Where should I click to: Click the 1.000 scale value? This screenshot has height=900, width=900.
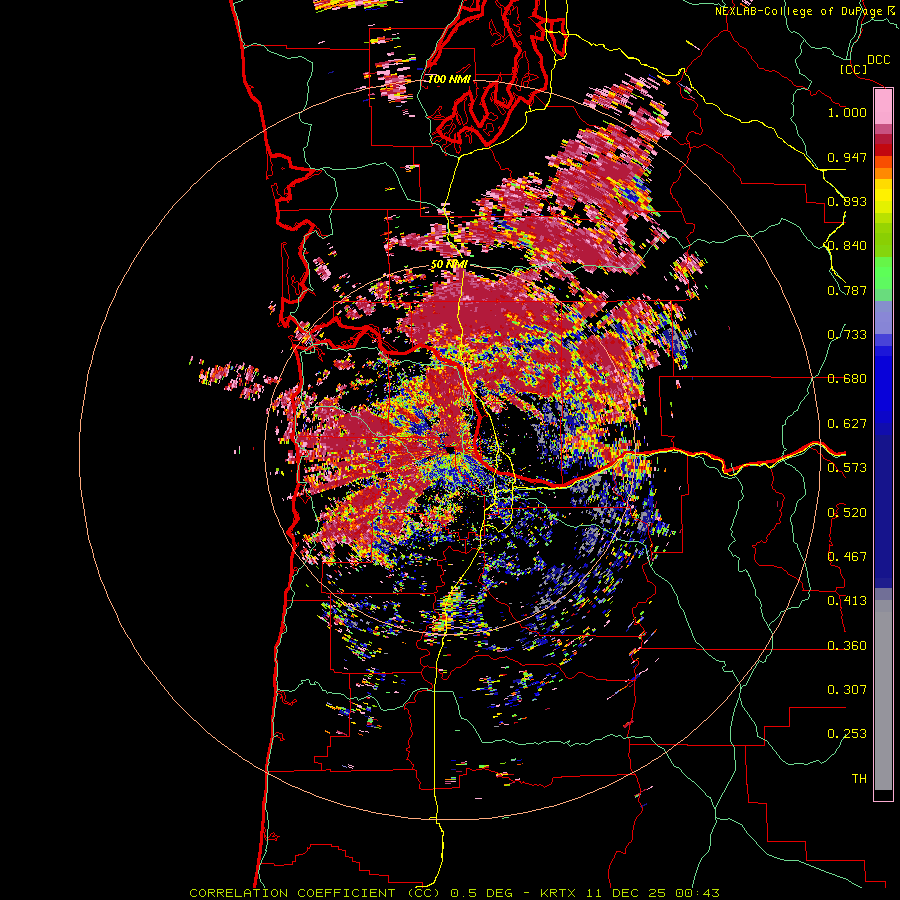[x=847, y=112]
